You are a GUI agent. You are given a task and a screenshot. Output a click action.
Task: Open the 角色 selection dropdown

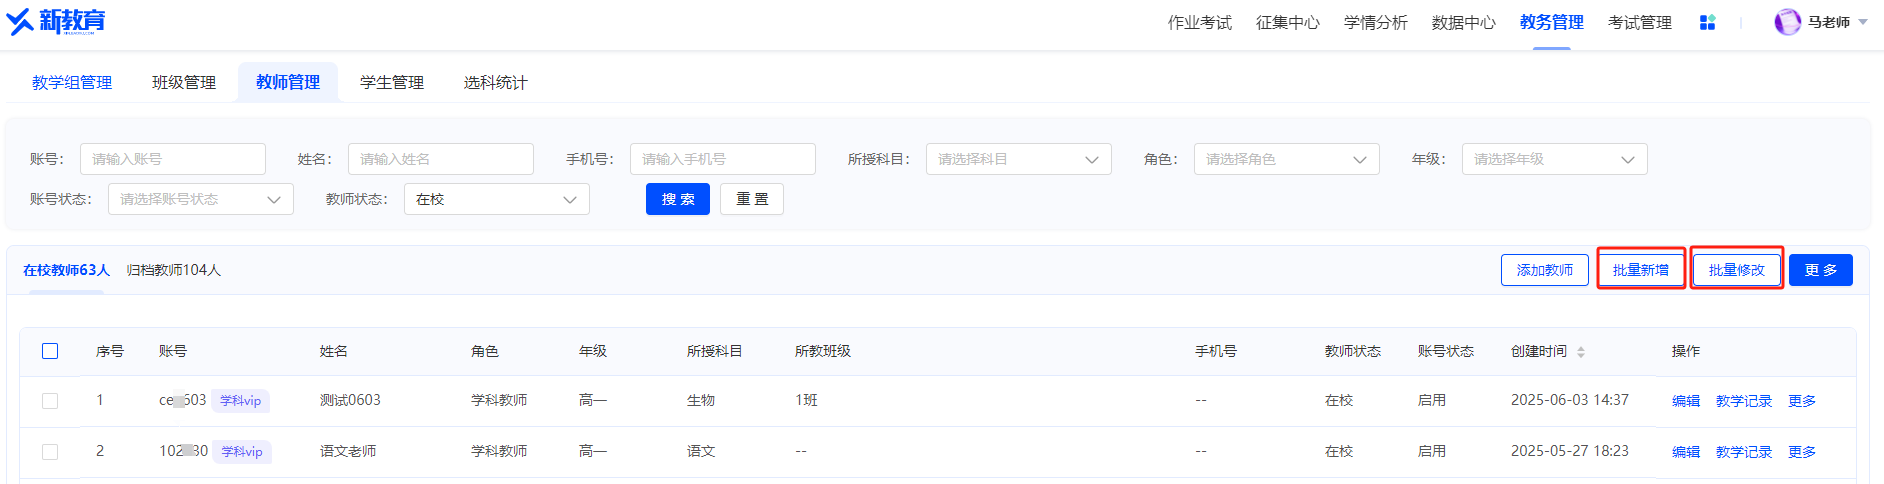click(x=1286, y=159)
